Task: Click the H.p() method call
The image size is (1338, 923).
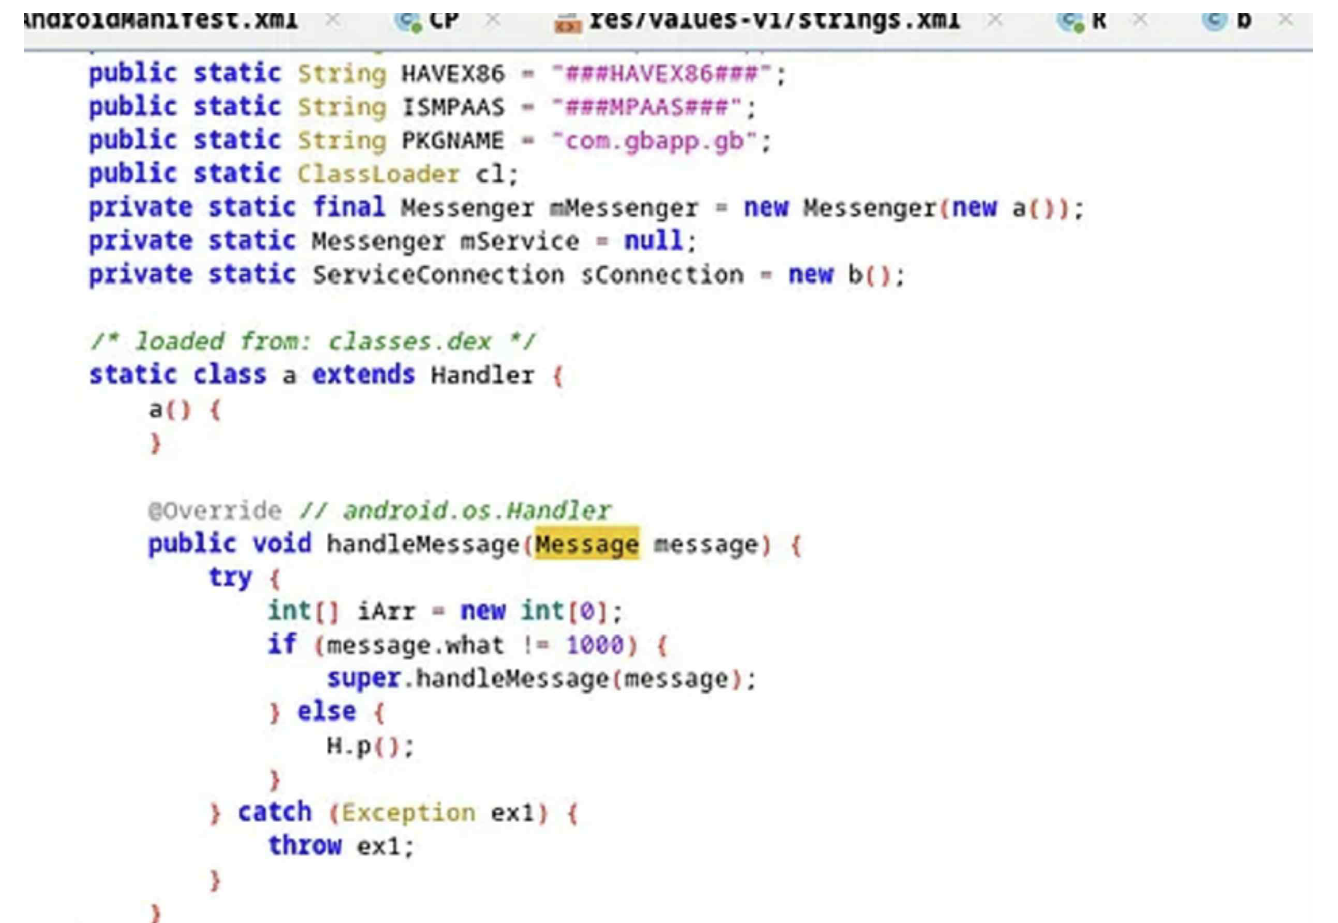Action: [x=368, y=746]
